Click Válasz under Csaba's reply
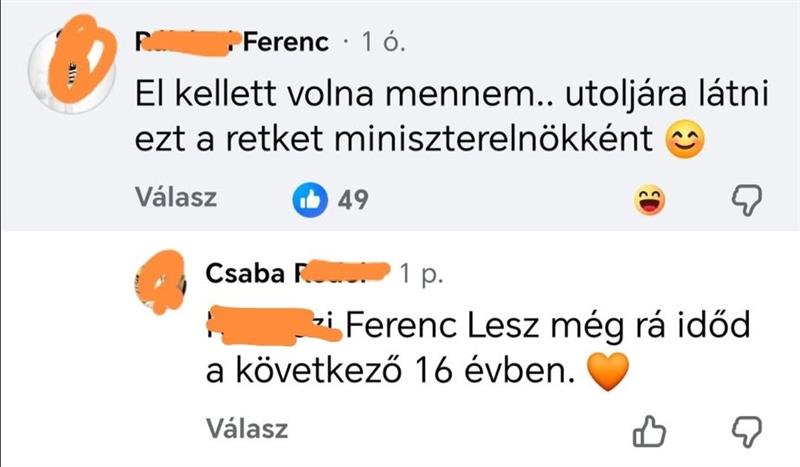The image size is (800, 467). pos(246,430)
